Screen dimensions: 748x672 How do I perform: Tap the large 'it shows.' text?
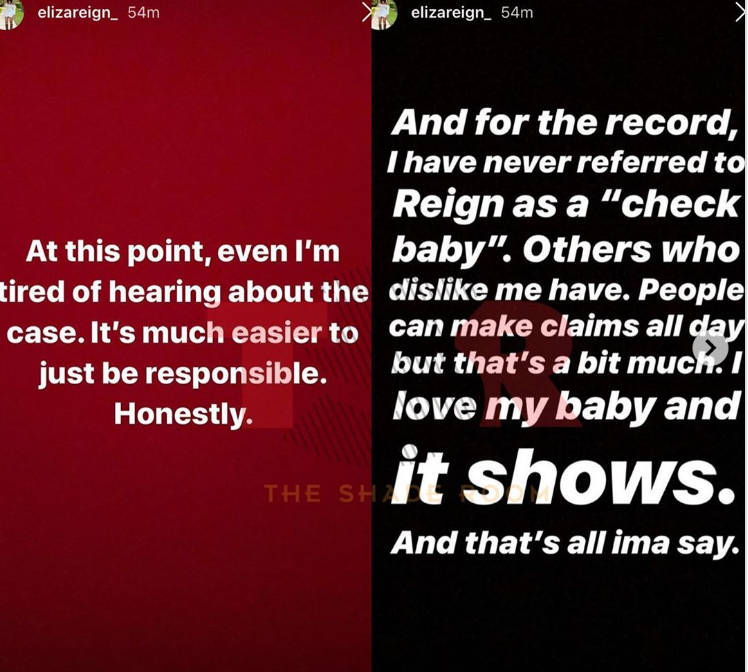tap(564, 476)
